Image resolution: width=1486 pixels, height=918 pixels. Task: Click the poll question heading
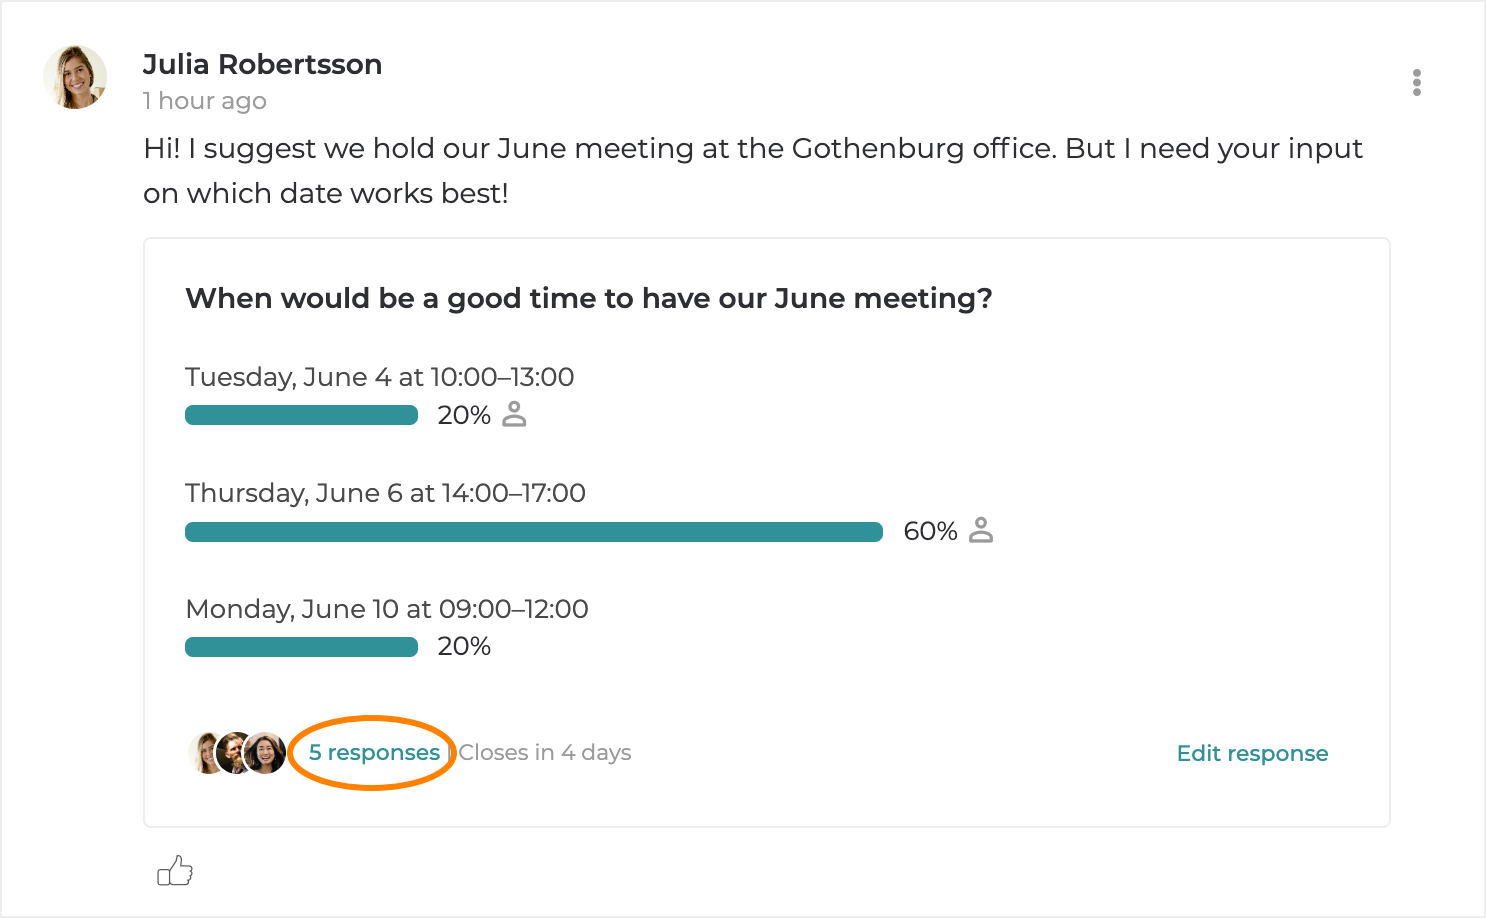click(588, 299)
